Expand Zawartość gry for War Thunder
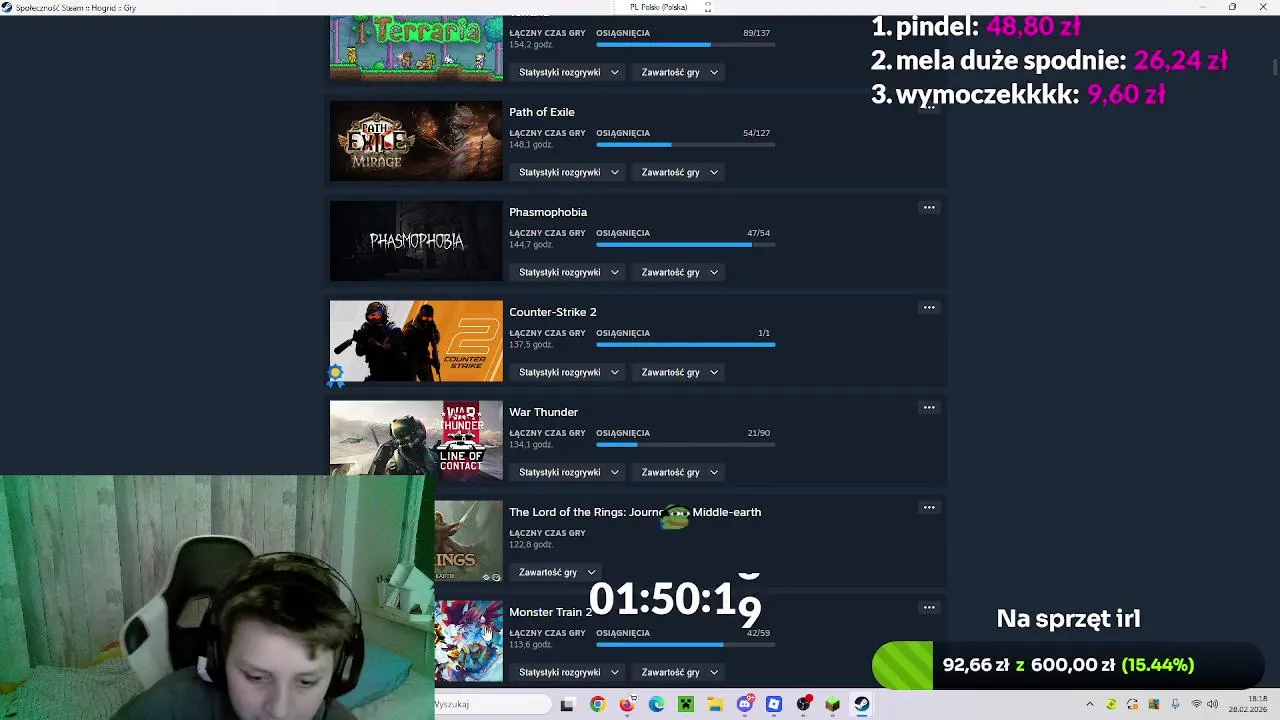Screen dimensions: 1280x720 tap(680, 472)
